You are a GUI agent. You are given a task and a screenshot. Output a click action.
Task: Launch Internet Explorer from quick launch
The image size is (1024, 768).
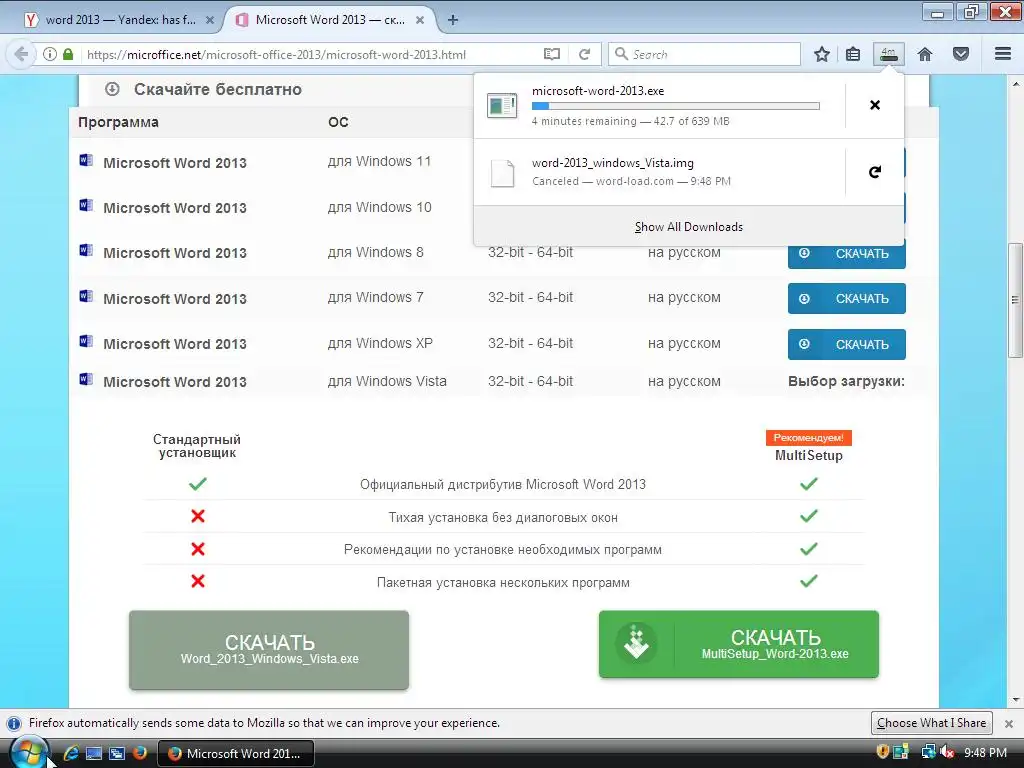coord(71,753)
